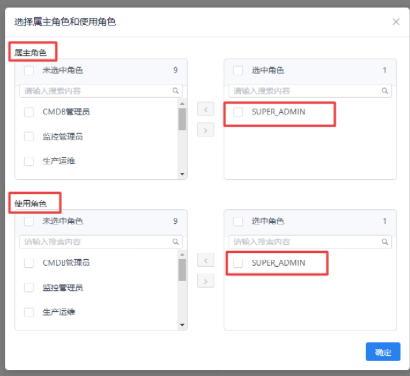Click search icon in 使用角色 selected search box
The height and width of the screenshot is (376, 410).
click(385, 242)
